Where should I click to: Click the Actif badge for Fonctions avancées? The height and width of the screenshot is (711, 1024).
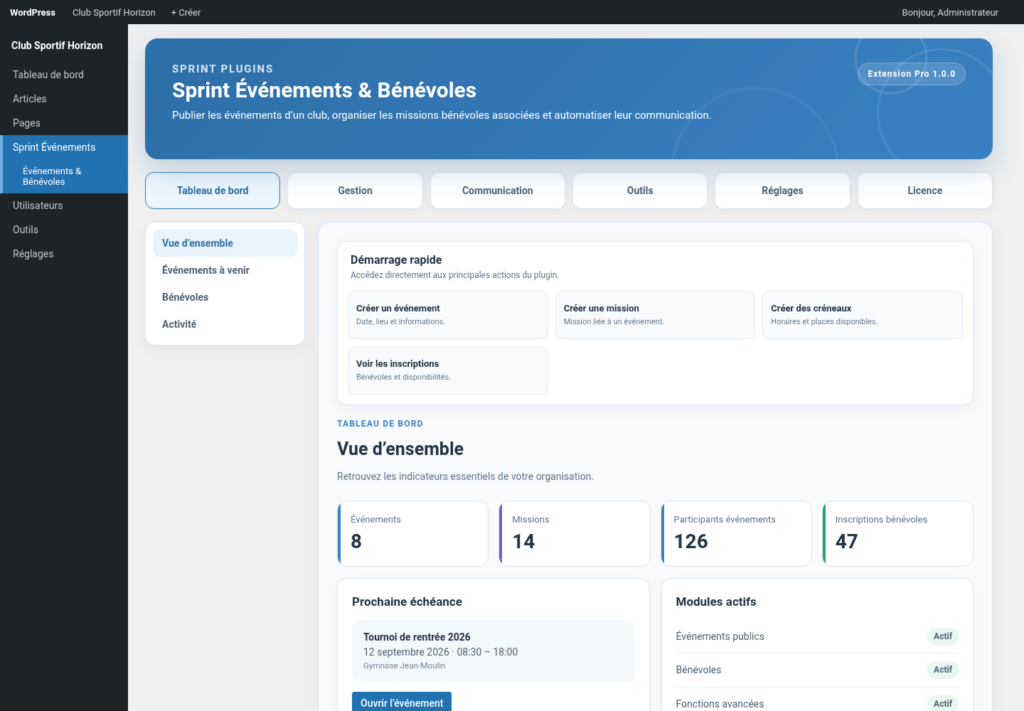(x=942, y=703)
